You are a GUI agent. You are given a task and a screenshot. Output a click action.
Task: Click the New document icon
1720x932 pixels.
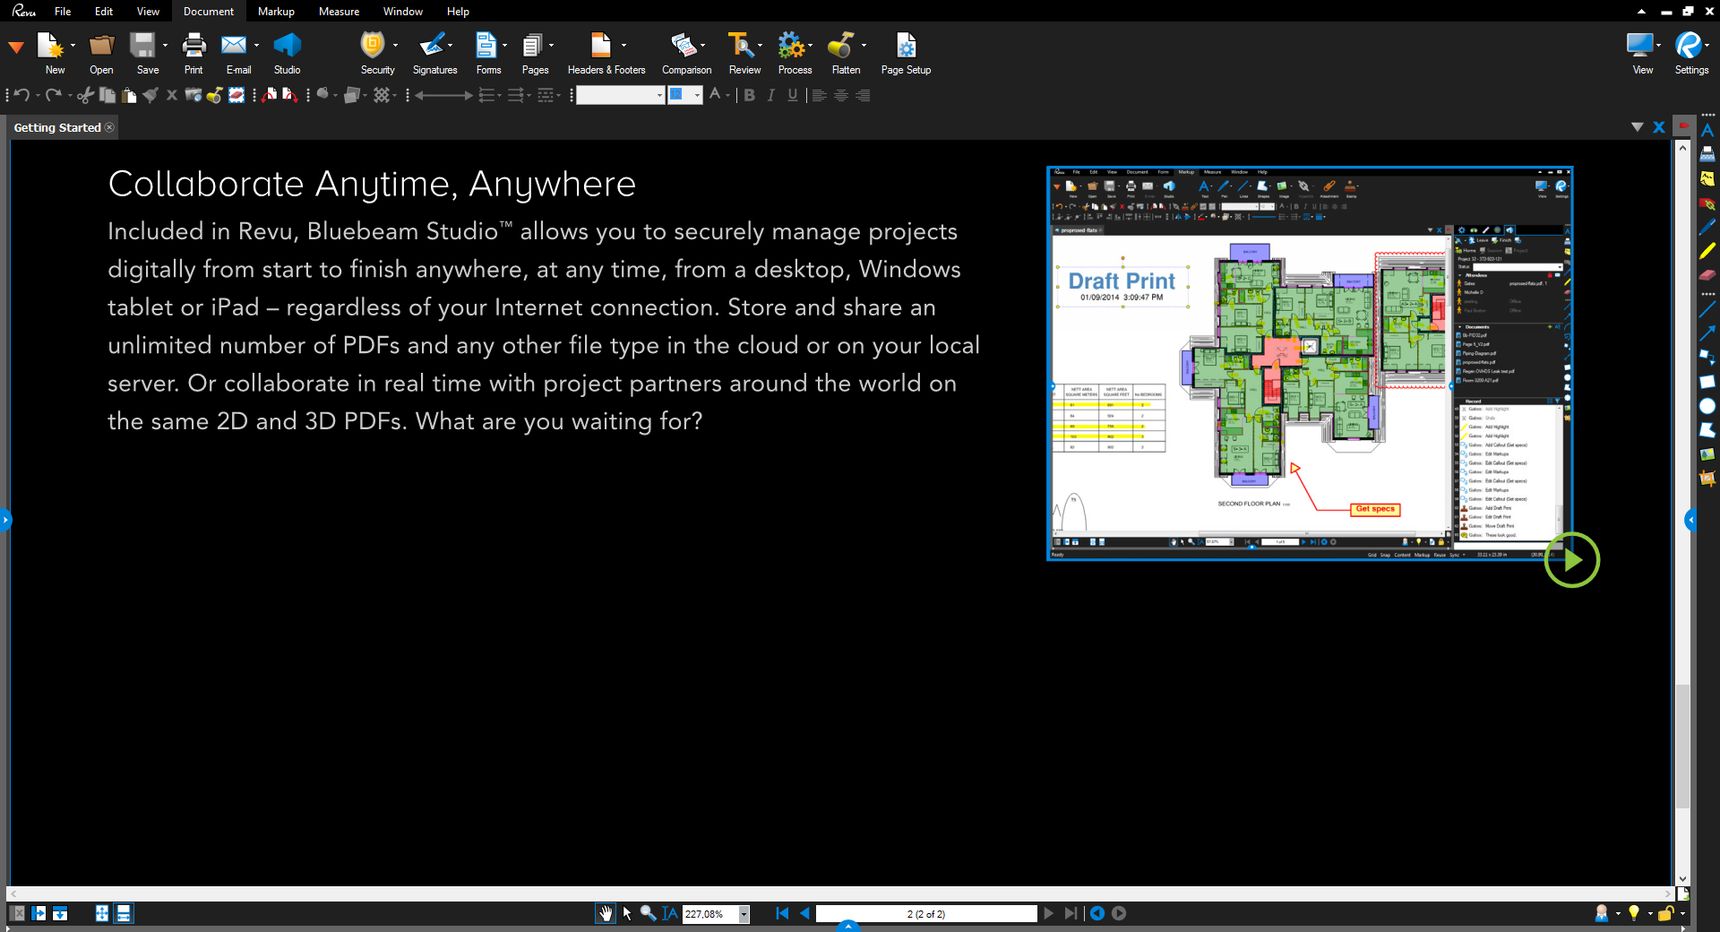50,46
